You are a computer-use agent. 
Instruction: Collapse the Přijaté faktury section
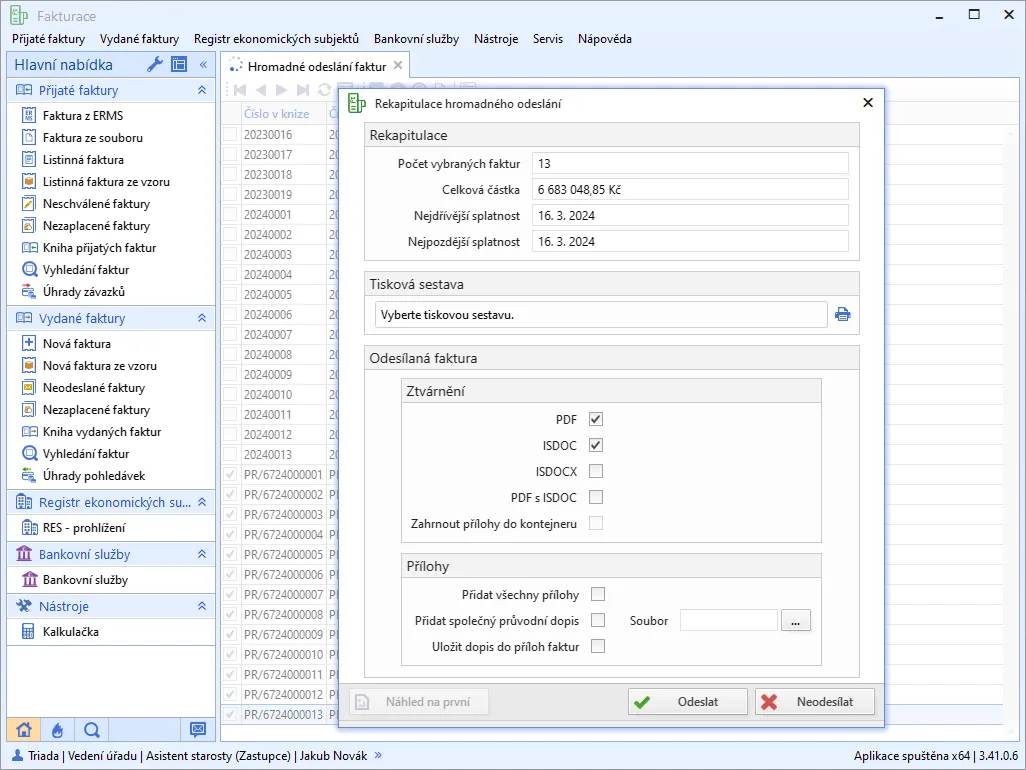(202, 91)
